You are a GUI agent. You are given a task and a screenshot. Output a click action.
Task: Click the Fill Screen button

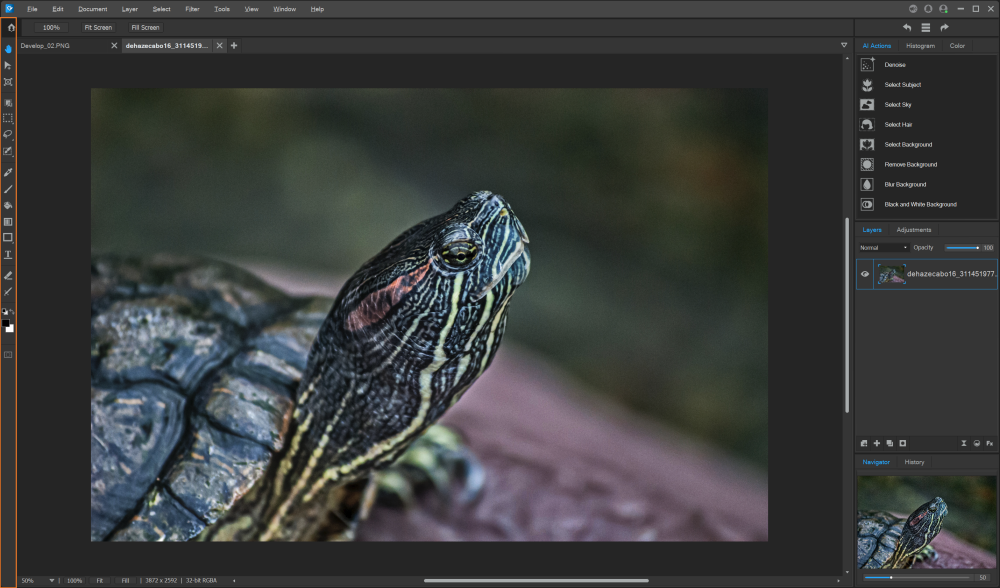click(145, 27)
